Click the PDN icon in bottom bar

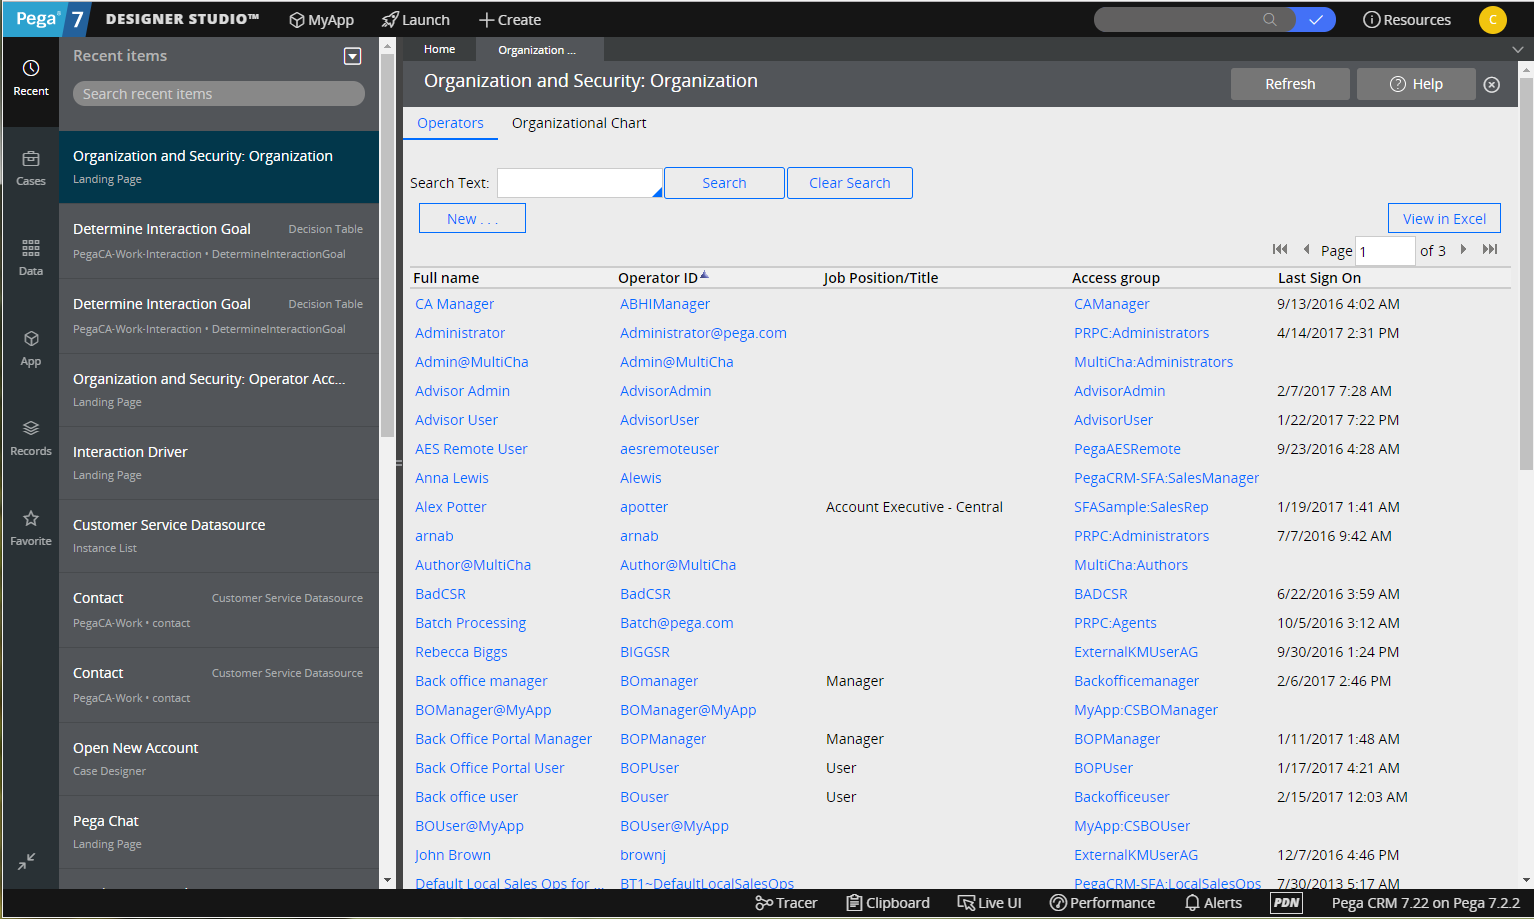(x=1286, y=903)
